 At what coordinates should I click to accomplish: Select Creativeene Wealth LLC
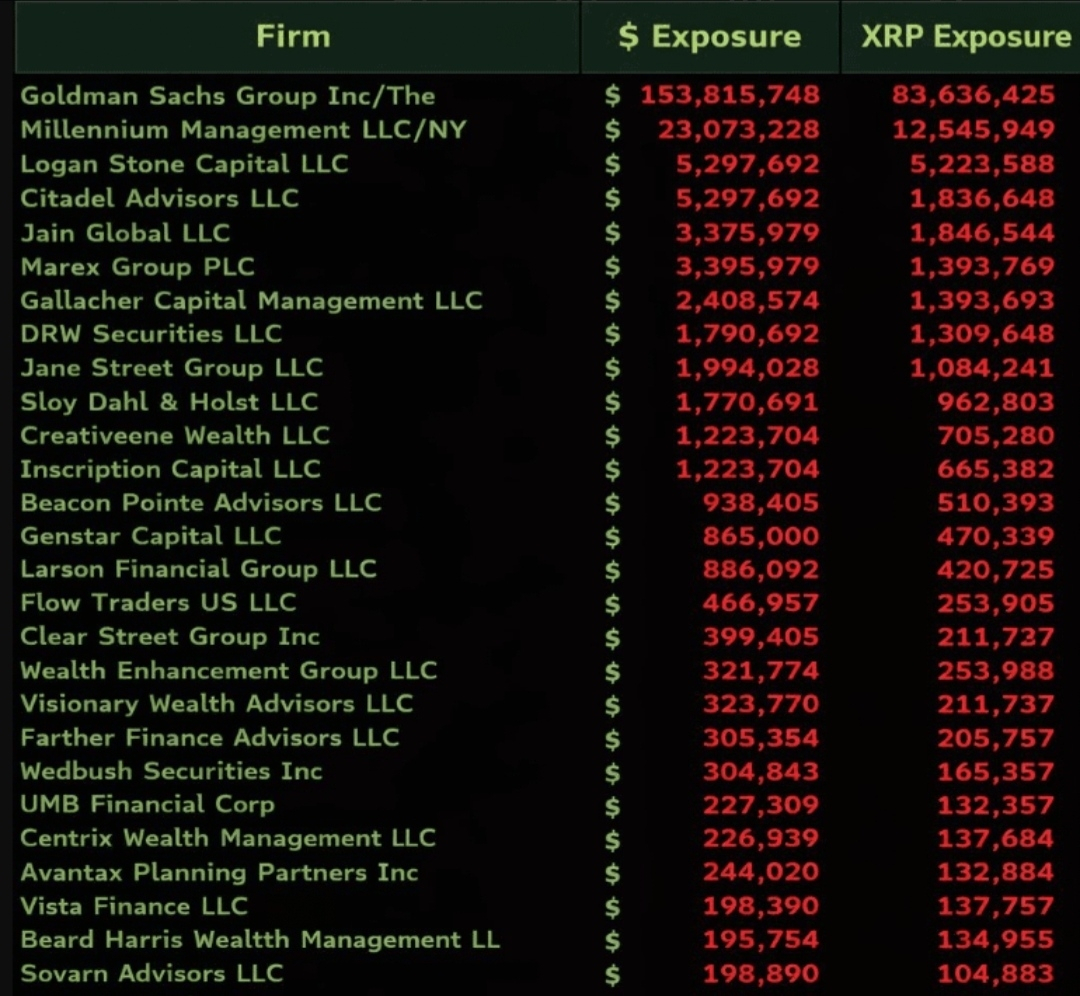point(175,435)
